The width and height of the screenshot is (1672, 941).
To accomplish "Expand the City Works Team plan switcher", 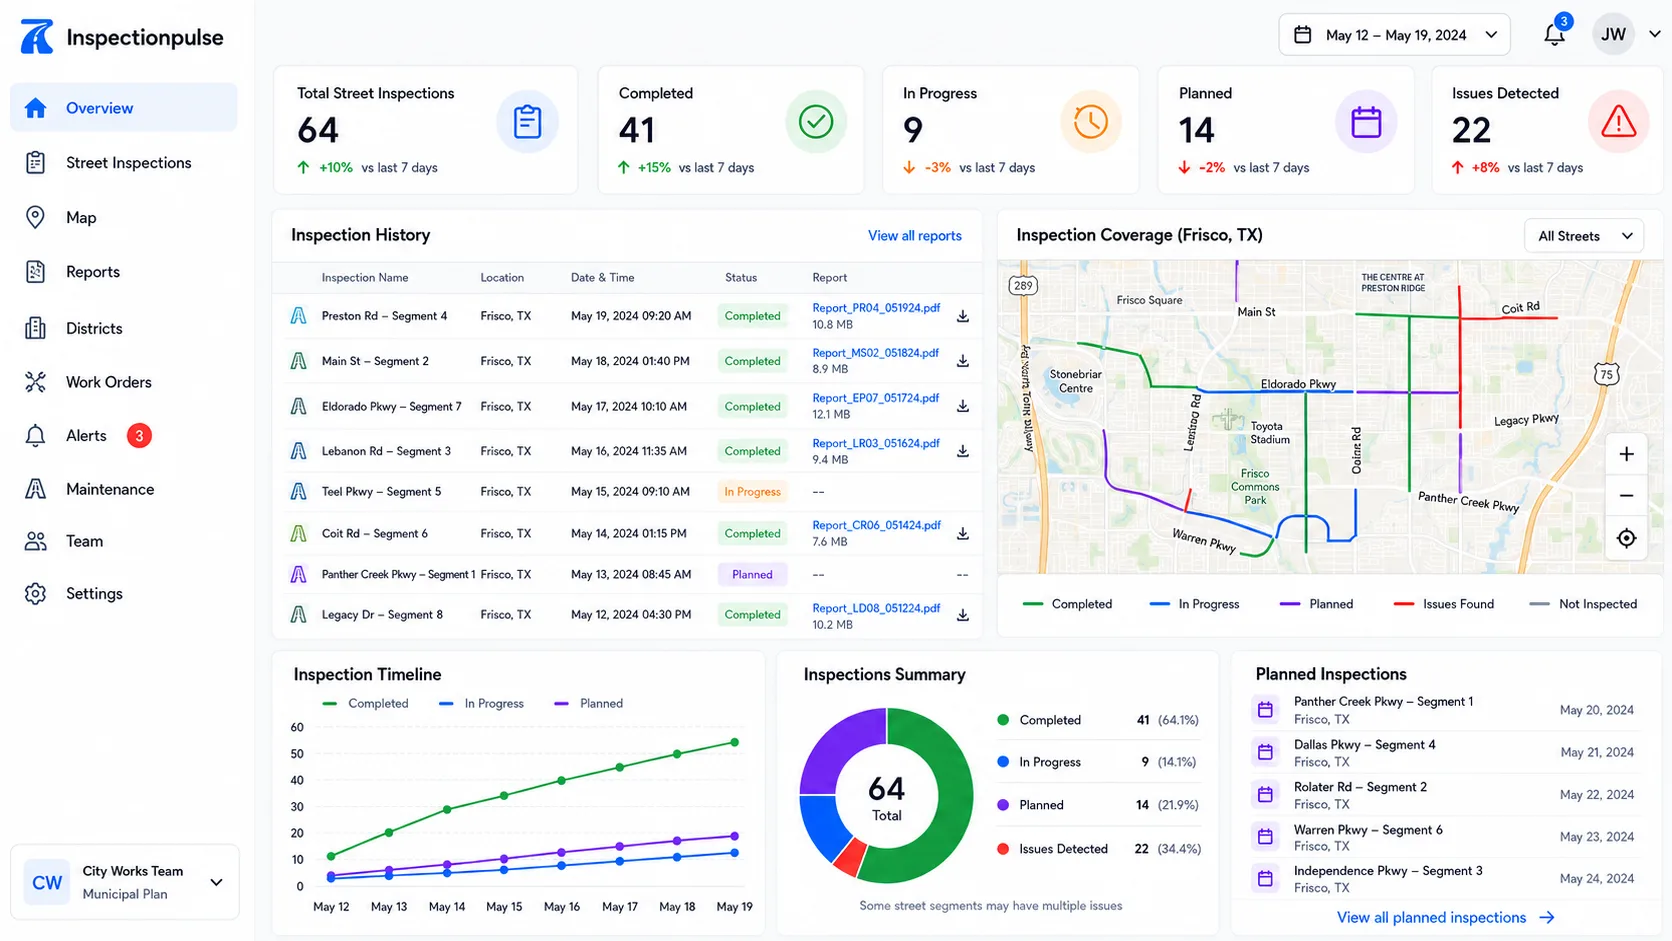I will [x=125, y=882].
